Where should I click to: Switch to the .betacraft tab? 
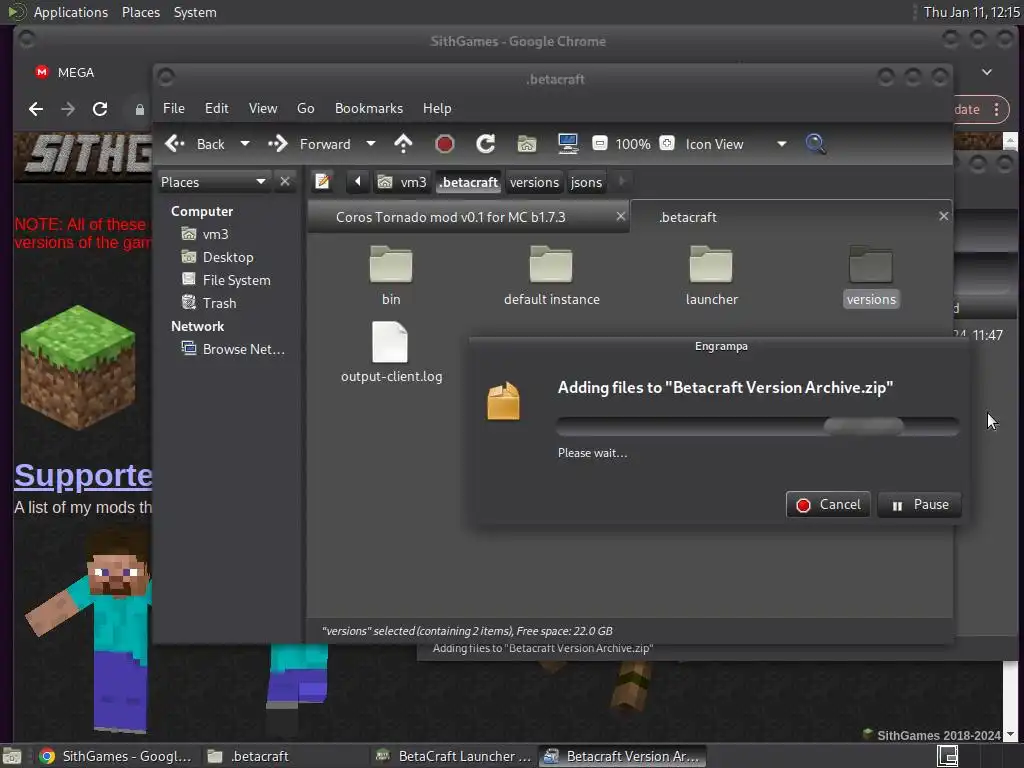[688, 217]
